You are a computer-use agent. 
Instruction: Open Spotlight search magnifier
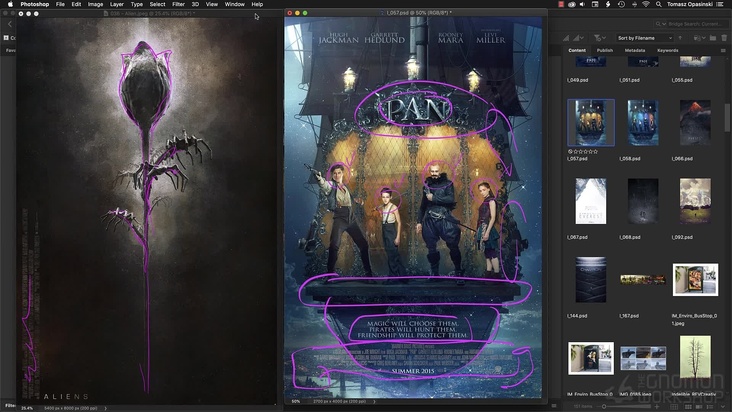click(659, 4)
